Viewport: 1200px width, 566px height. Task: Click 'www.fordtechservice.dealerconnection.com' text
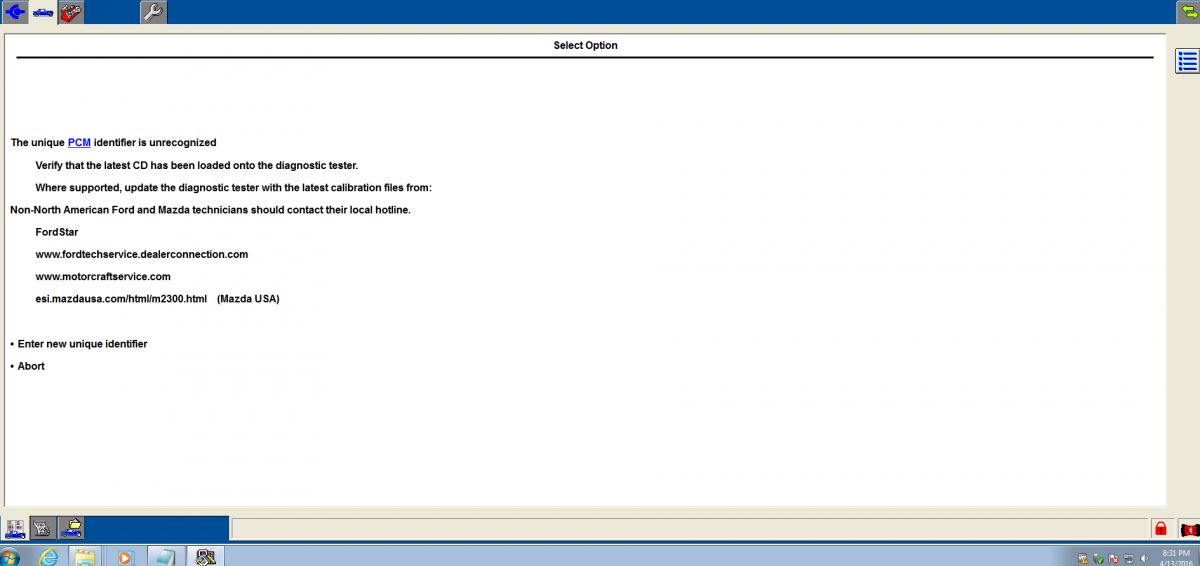pyautogui.click(x=141, y=255)
